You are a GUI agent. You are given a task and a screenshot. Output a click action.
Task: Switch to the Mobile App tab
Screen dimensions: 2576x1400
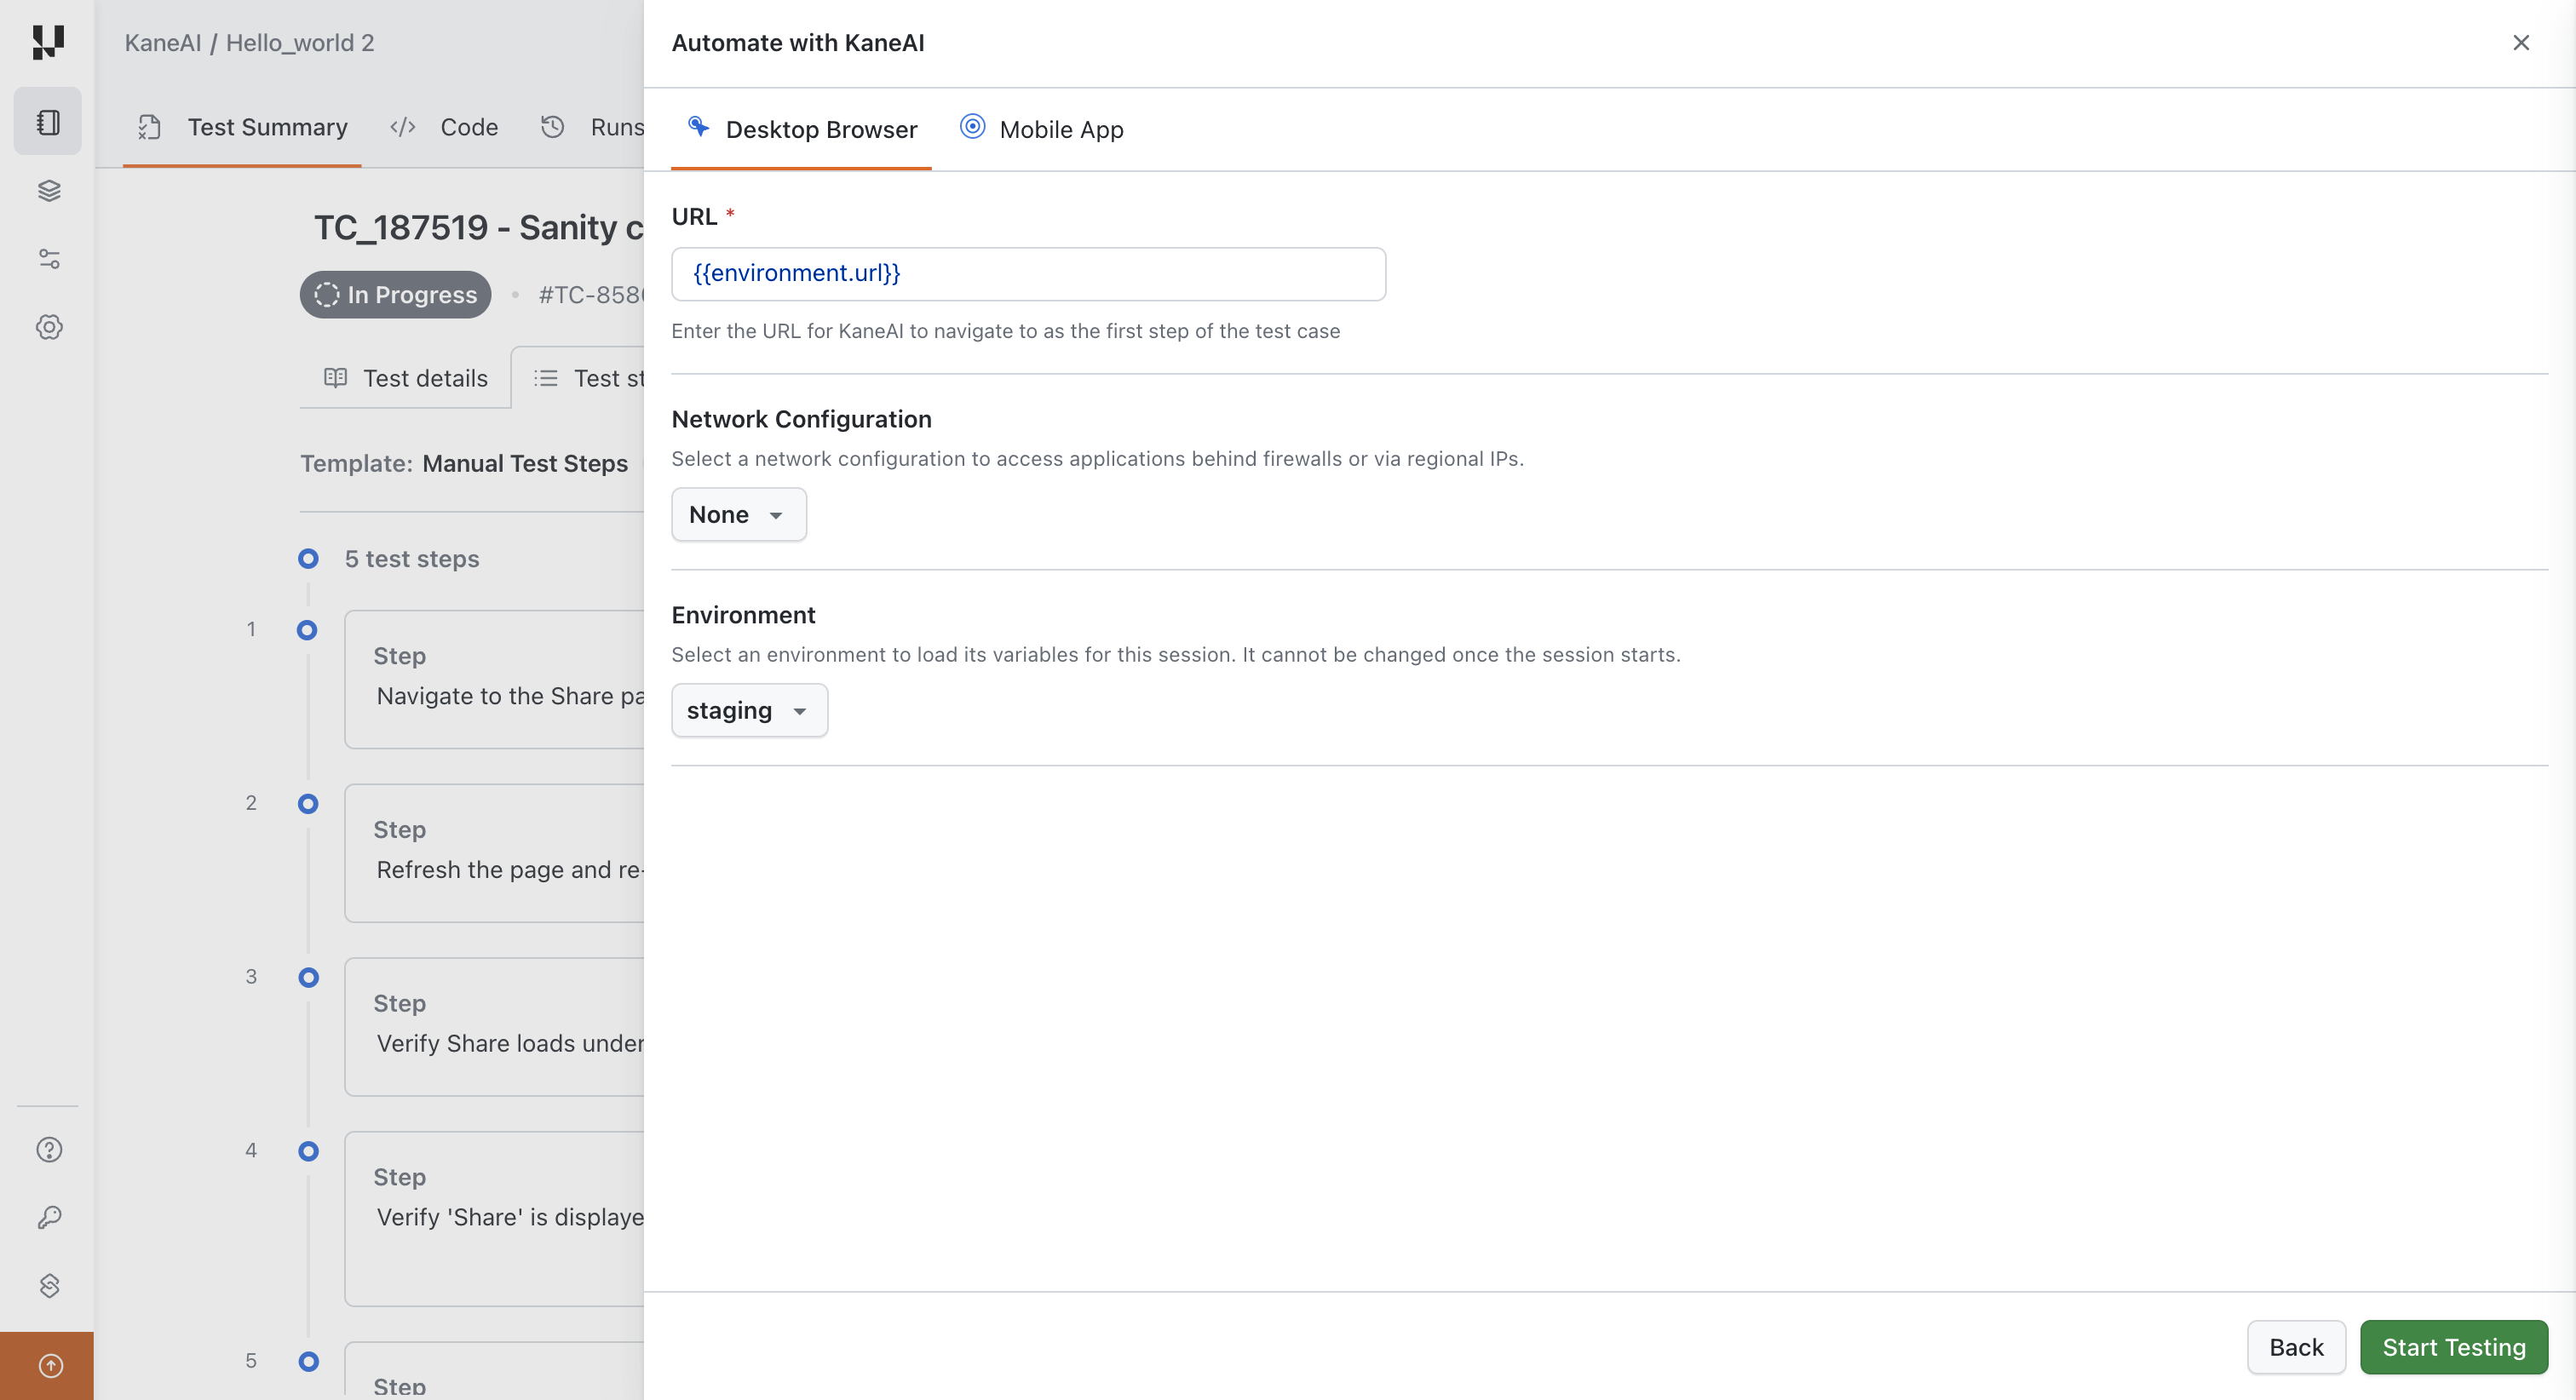pos(1041,129)
